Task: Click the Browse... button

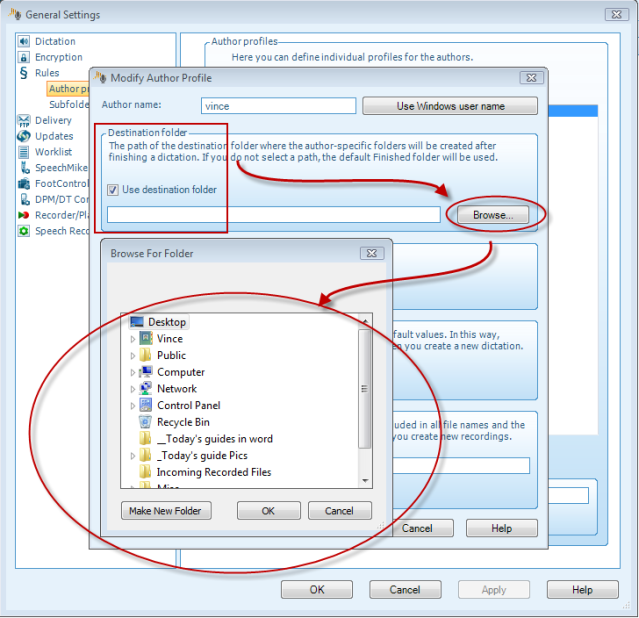Action: tap(493, 215)
